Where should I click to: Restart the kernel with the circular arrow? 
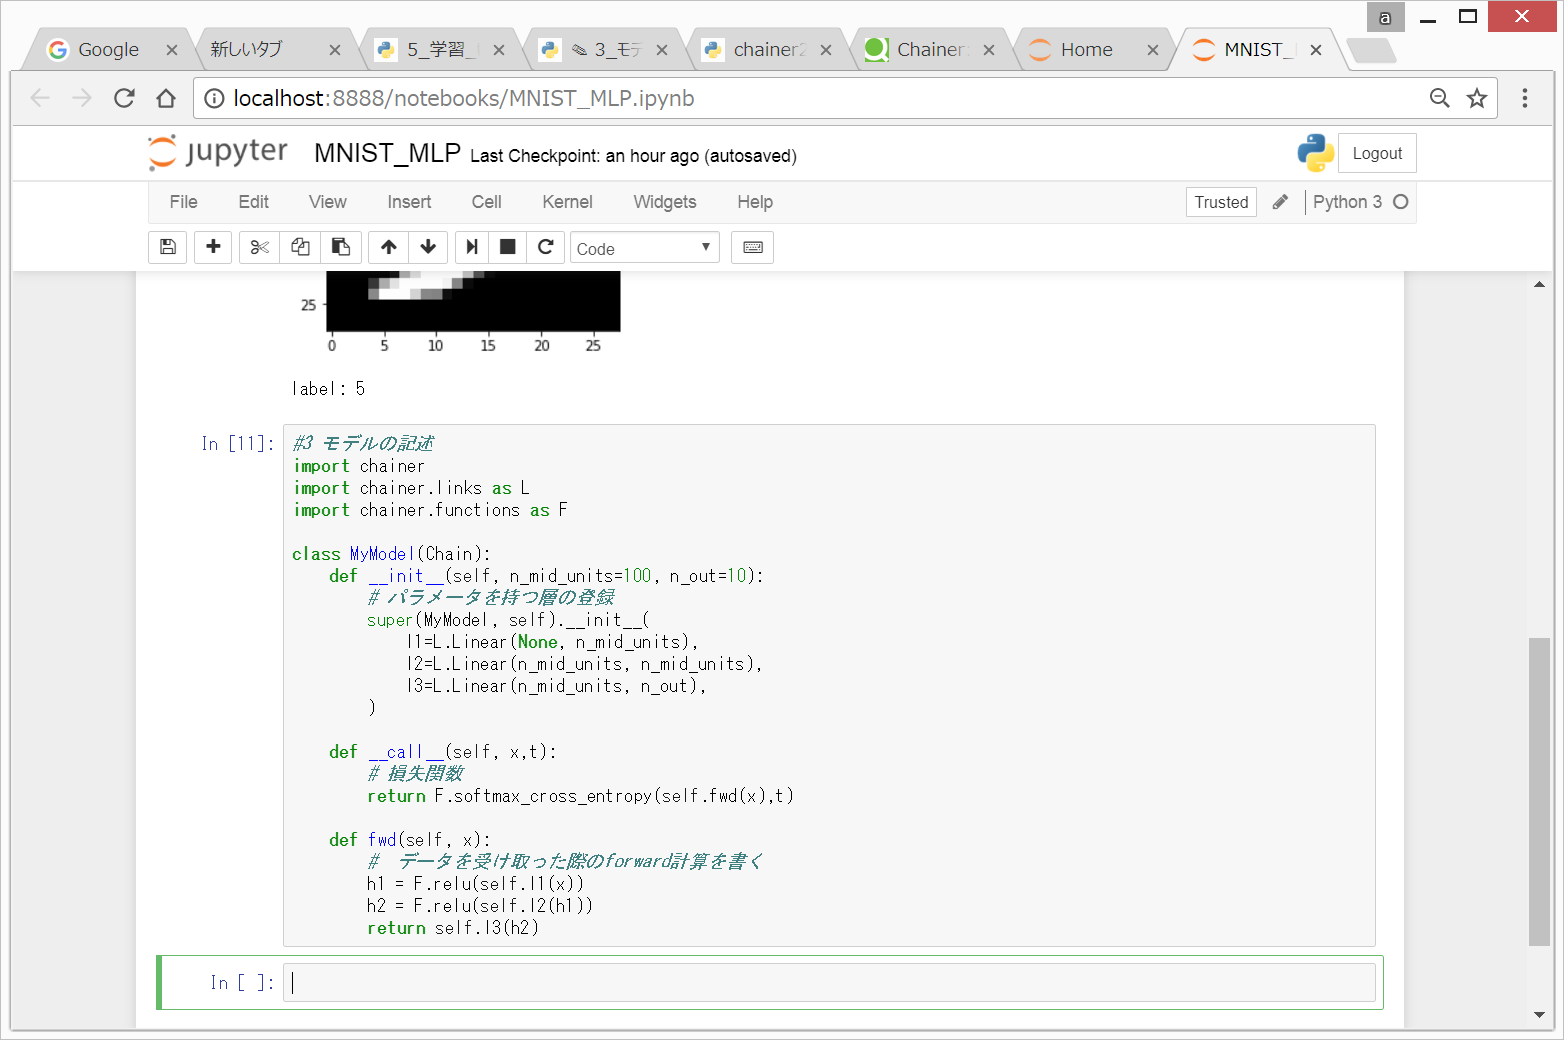[545, 247]
